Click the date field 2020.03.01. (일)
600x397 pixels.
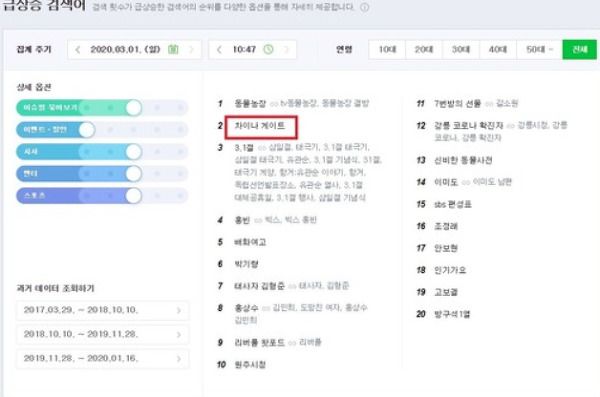134,49
